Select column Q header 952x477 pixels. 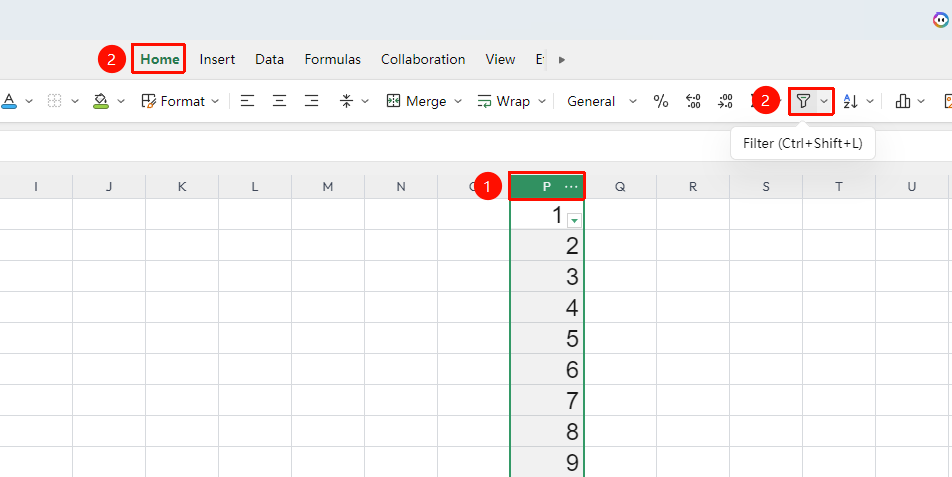point(620,187)
